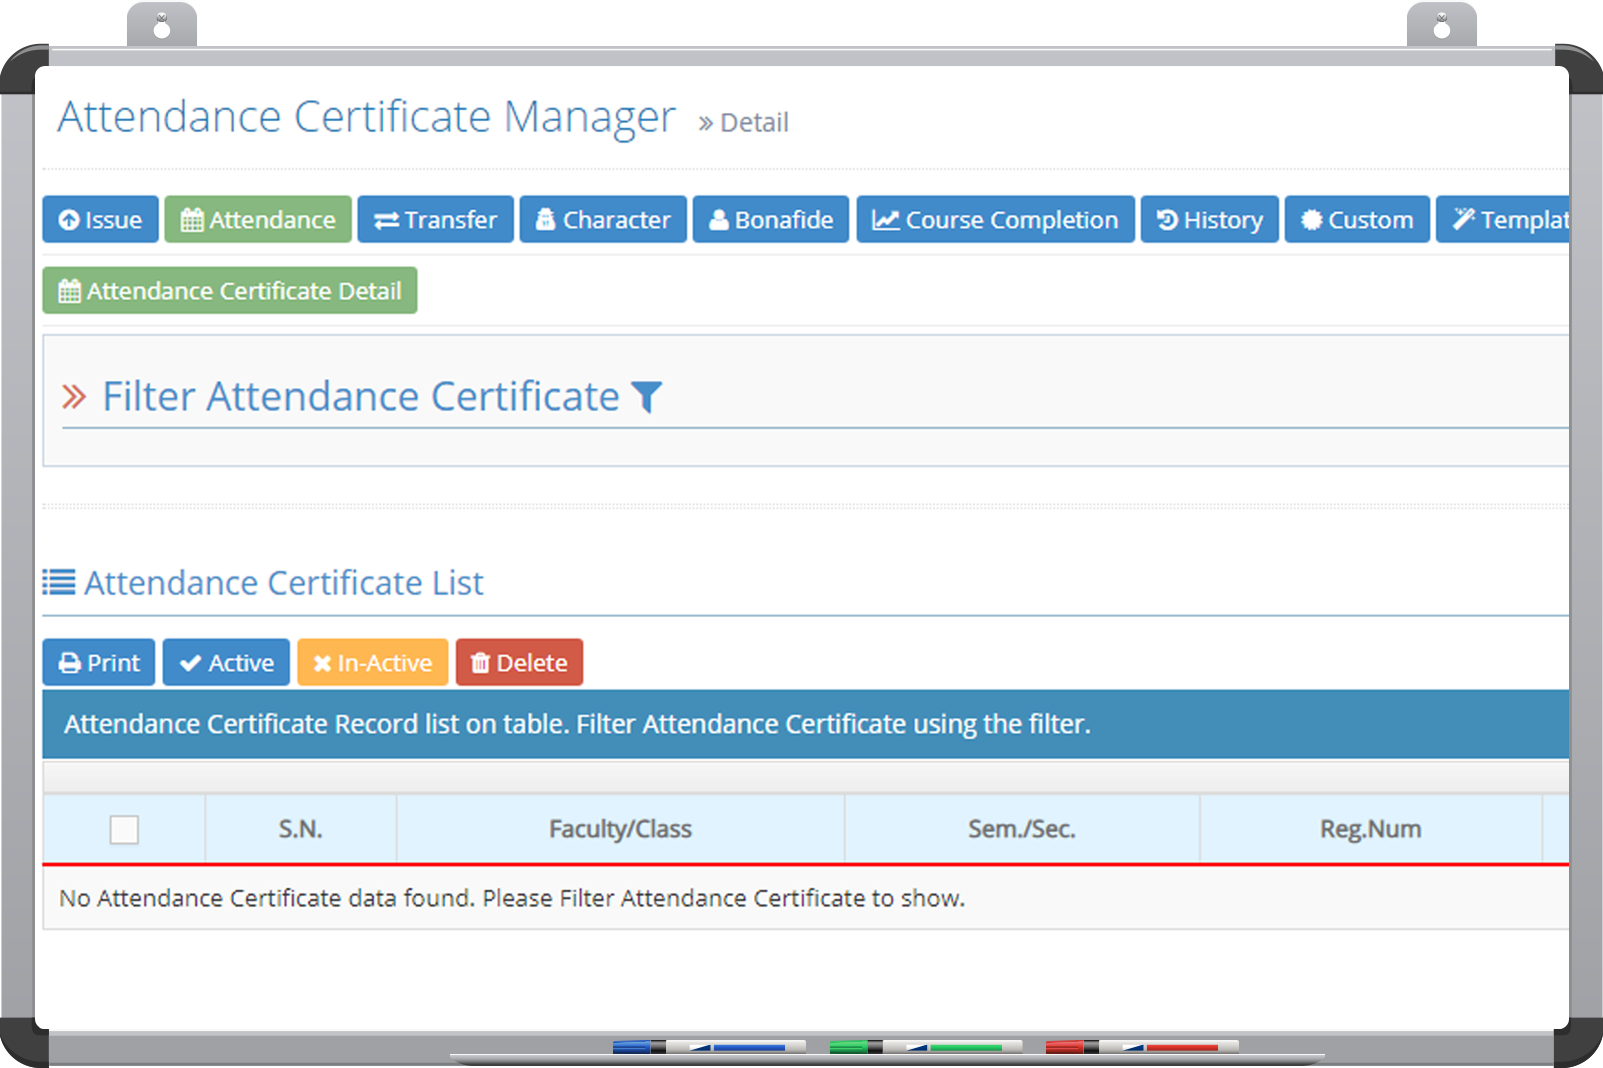The image size is (1603, 1068).
Task: Click the arrow-circle icon on Issue tab
Action: point(69,220)
